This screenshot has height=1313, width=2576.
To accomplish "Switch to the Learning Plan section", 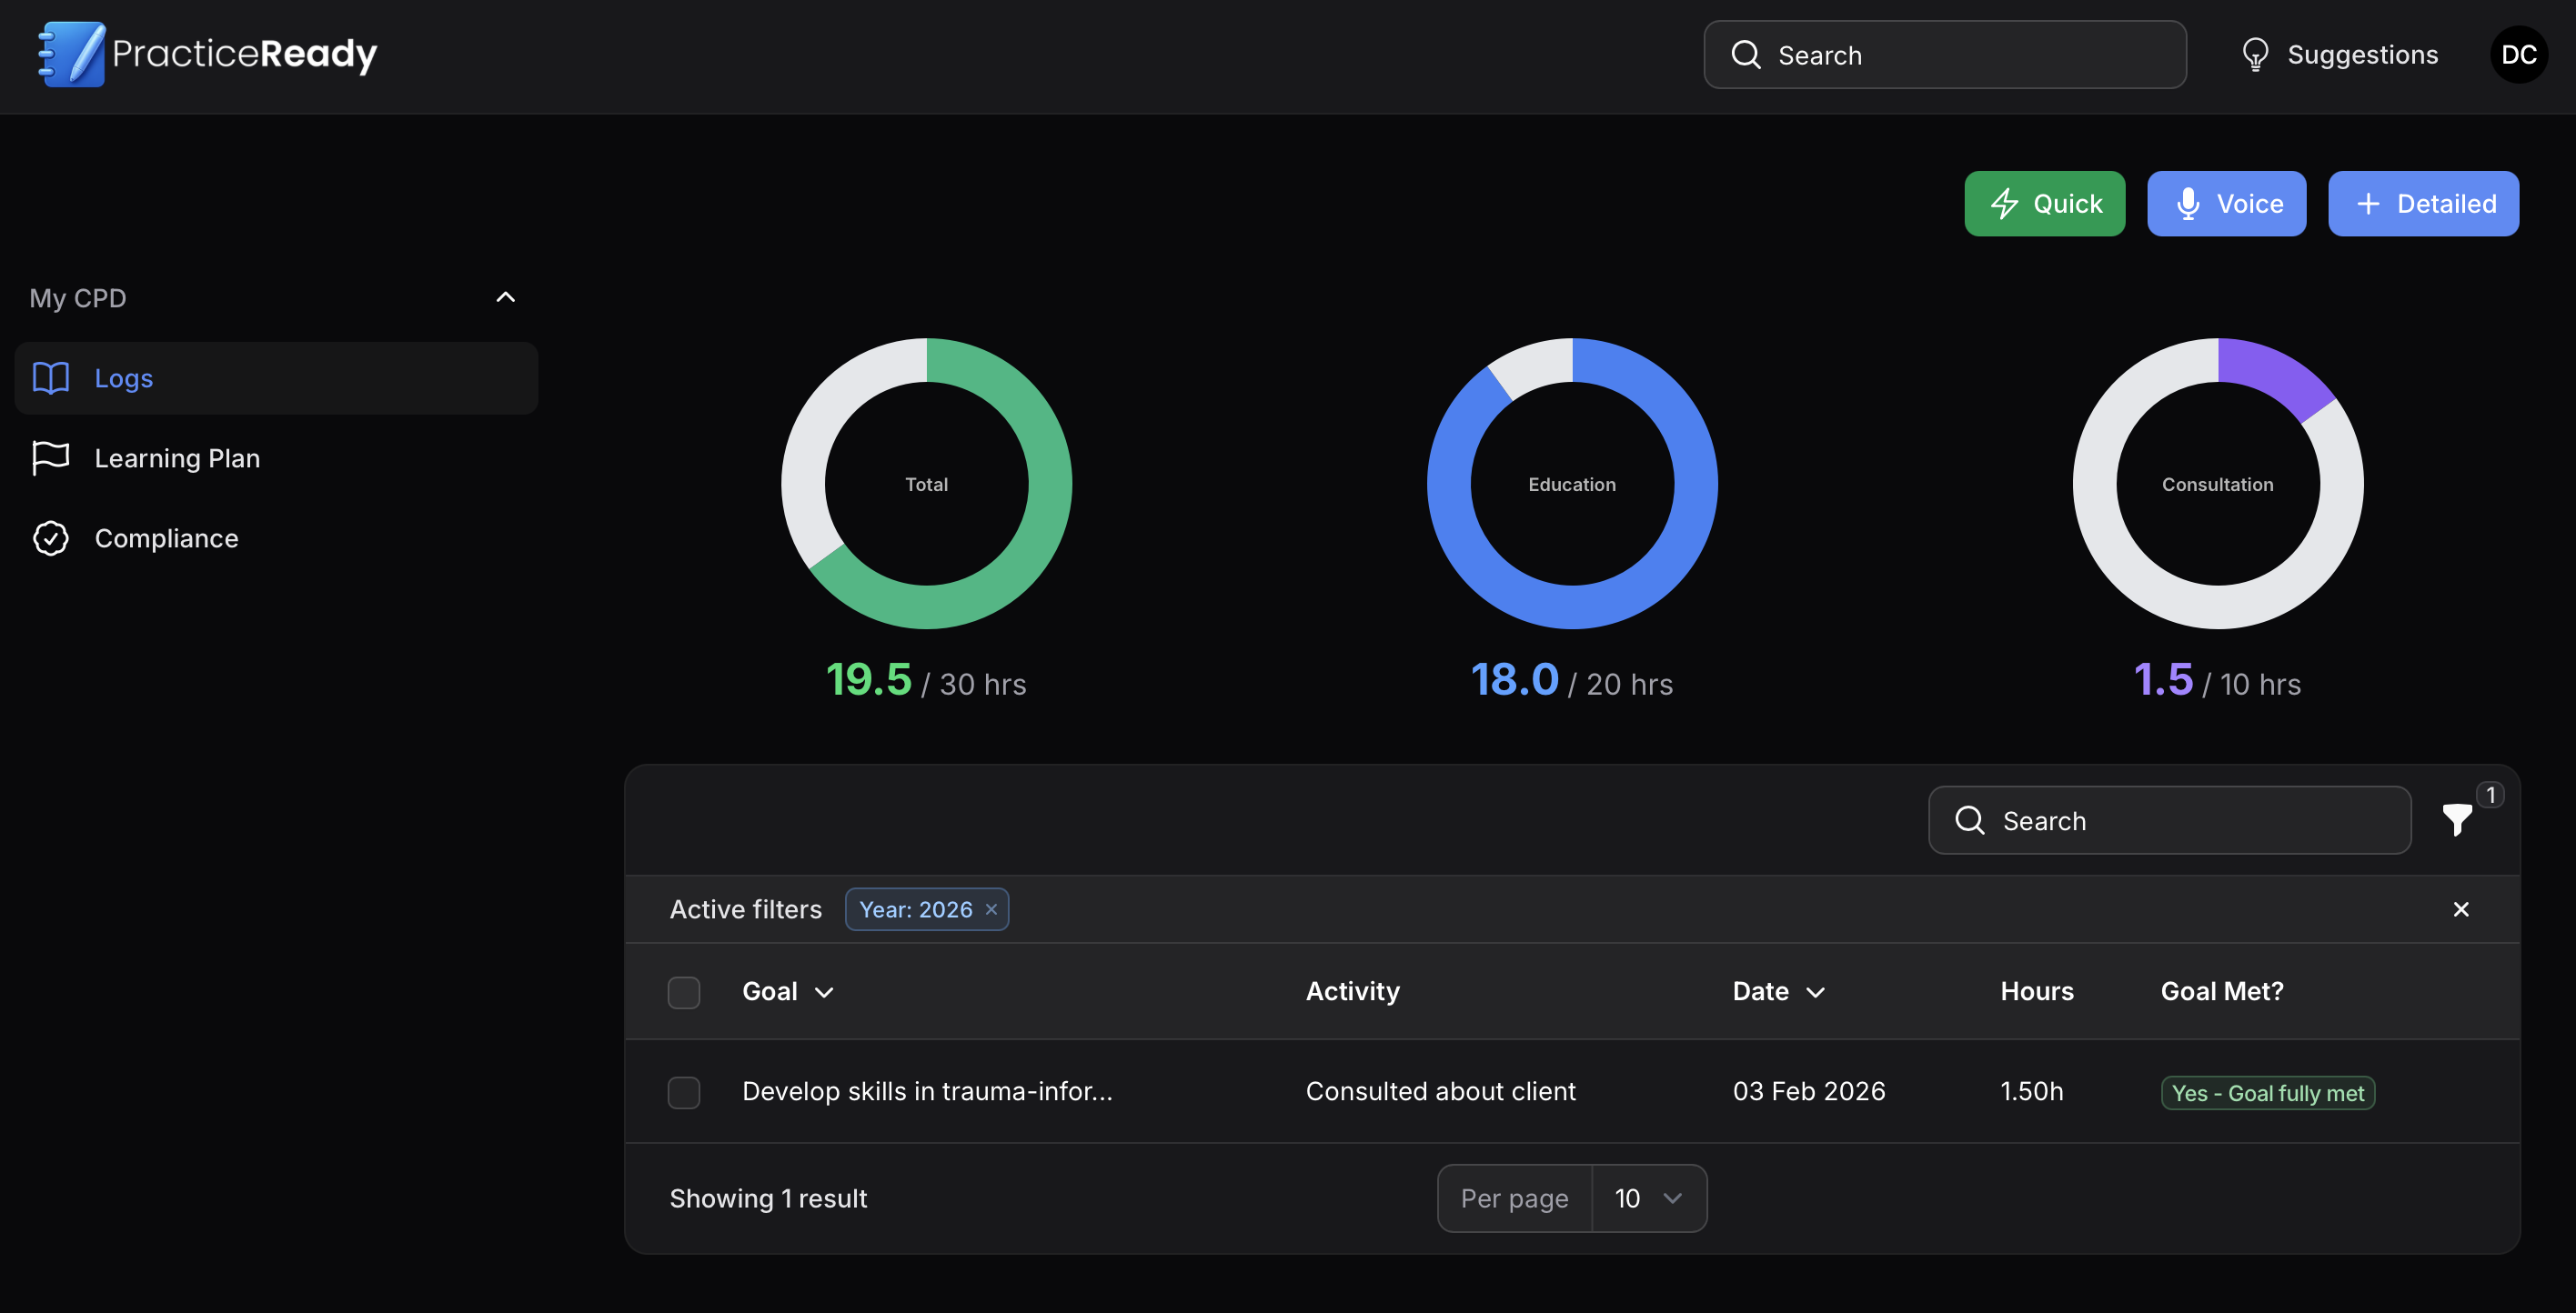I will coord(177,458).
